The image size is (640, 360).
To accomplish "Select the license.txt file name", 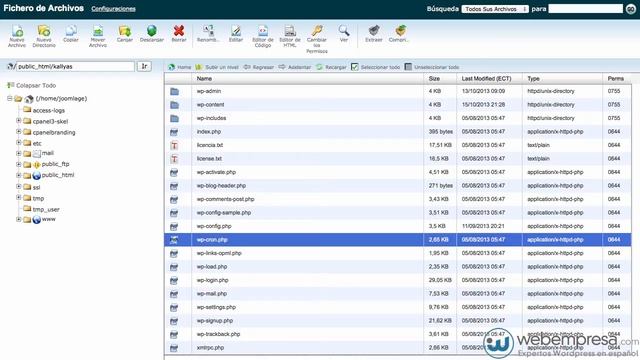I will 209,159.
